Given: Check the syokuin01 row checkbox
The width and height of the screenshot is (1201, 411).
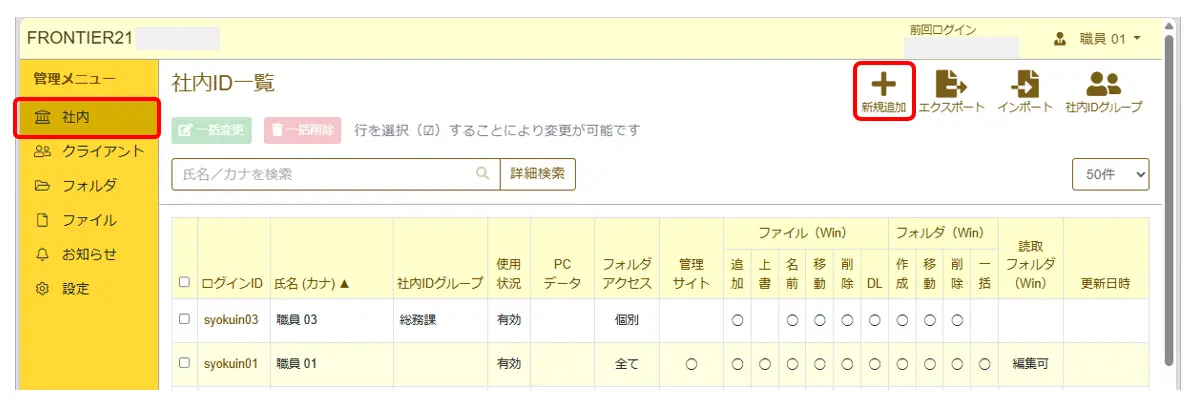Looking at the screenshot, I should pyautogui.click(x=184, y=364).
